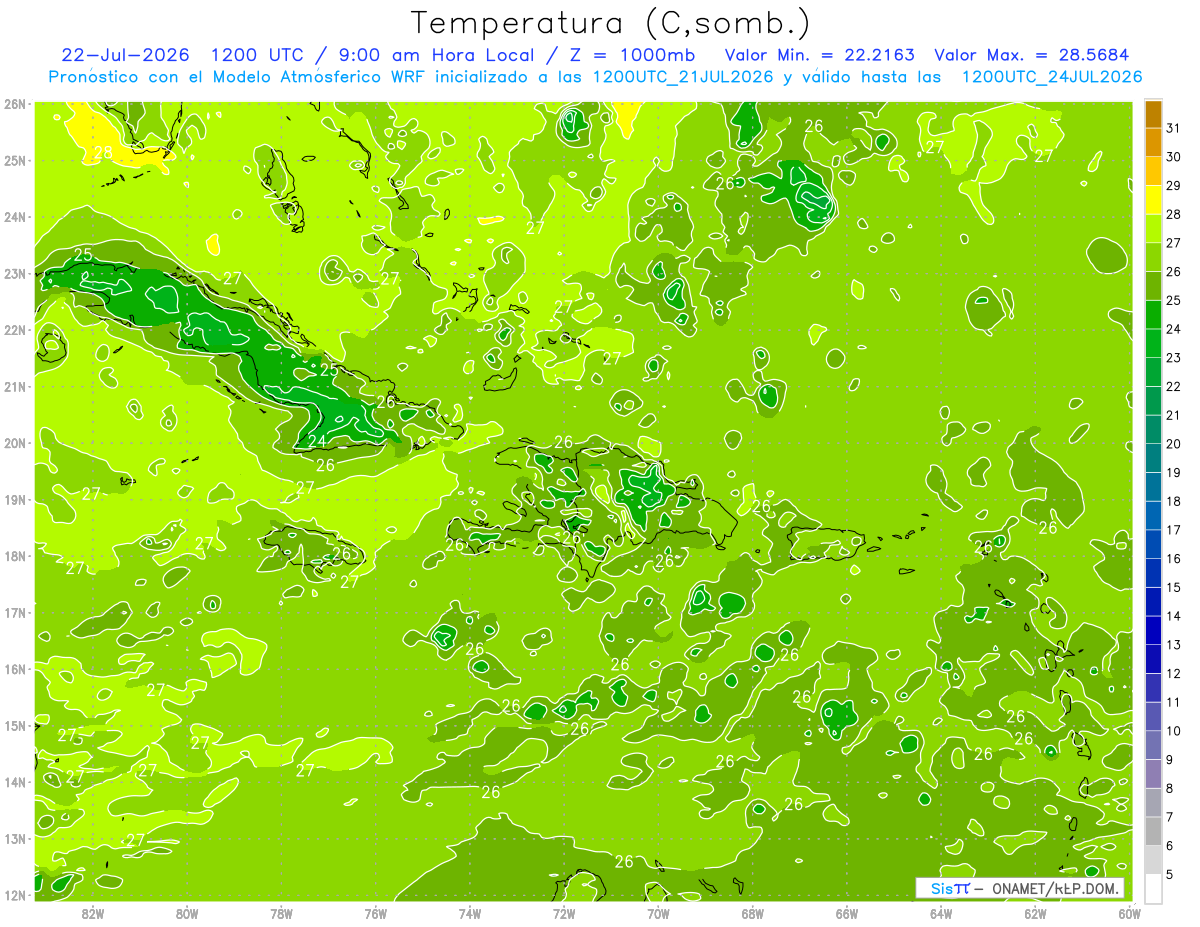This screenshot has width=1200, height=927.
Task: Click the "22N" latitude axis label
Action: (x=14, y=330)
